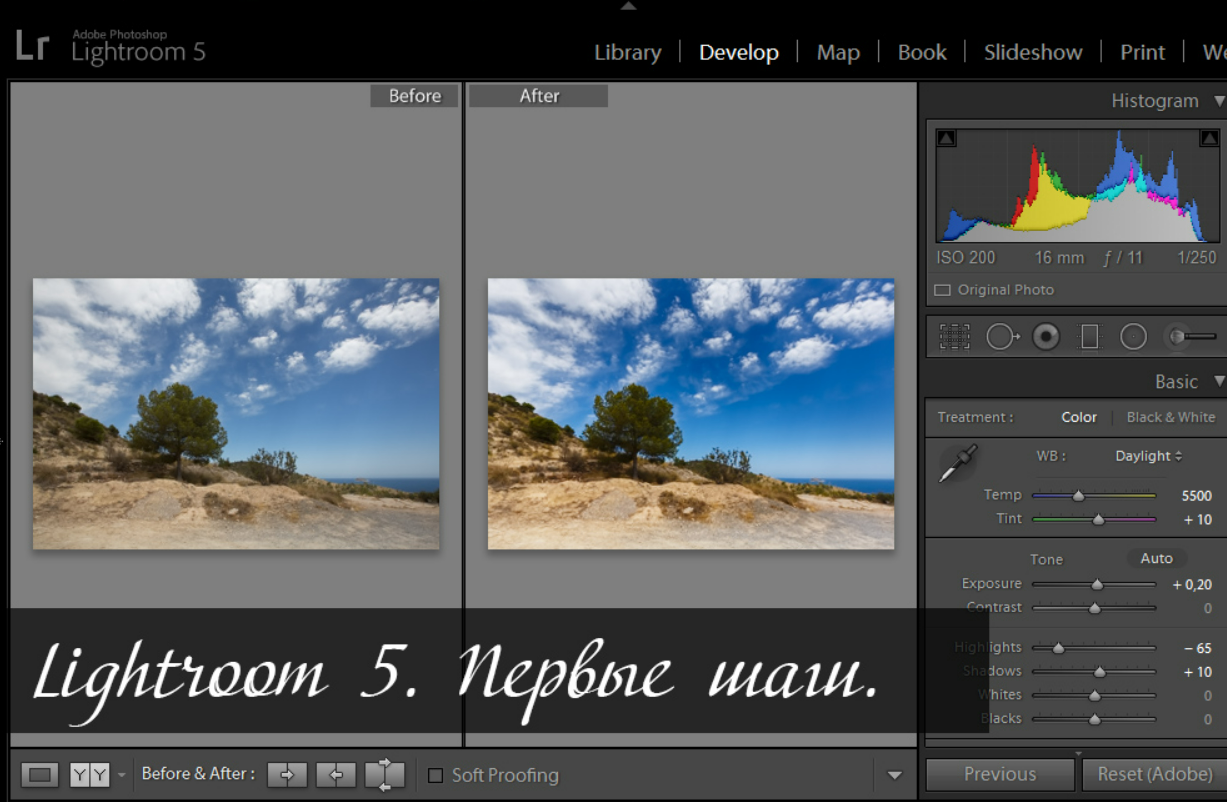1227x802 pixels.
Task: Click the Highlights value -65
Action: [1197, 648]
